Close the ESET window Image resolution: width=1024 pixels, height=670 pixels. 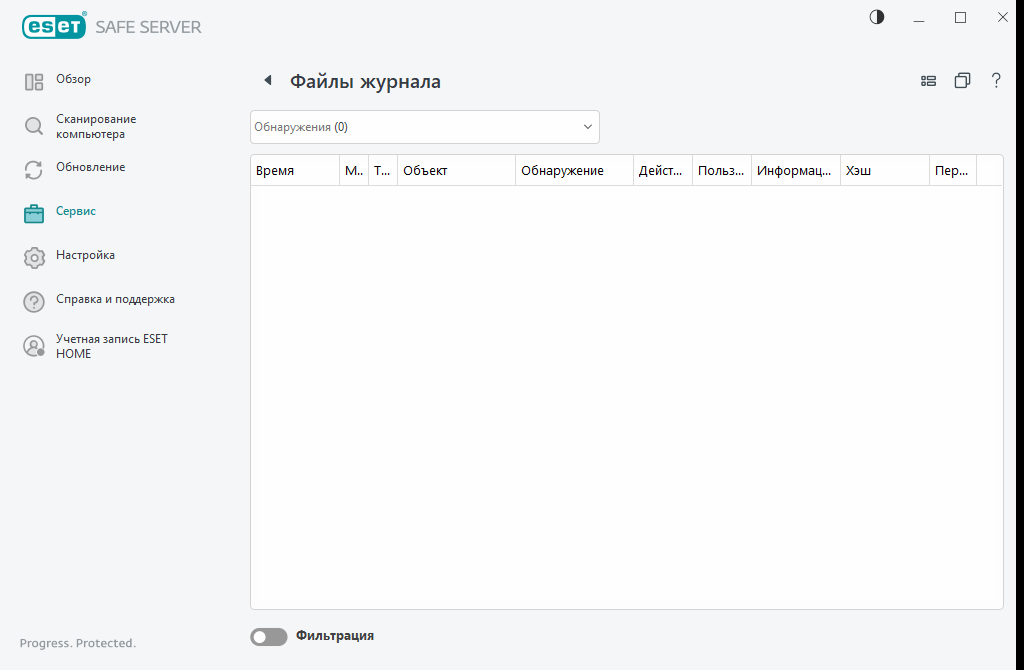pyautogui.click(x=1002, y=18)
